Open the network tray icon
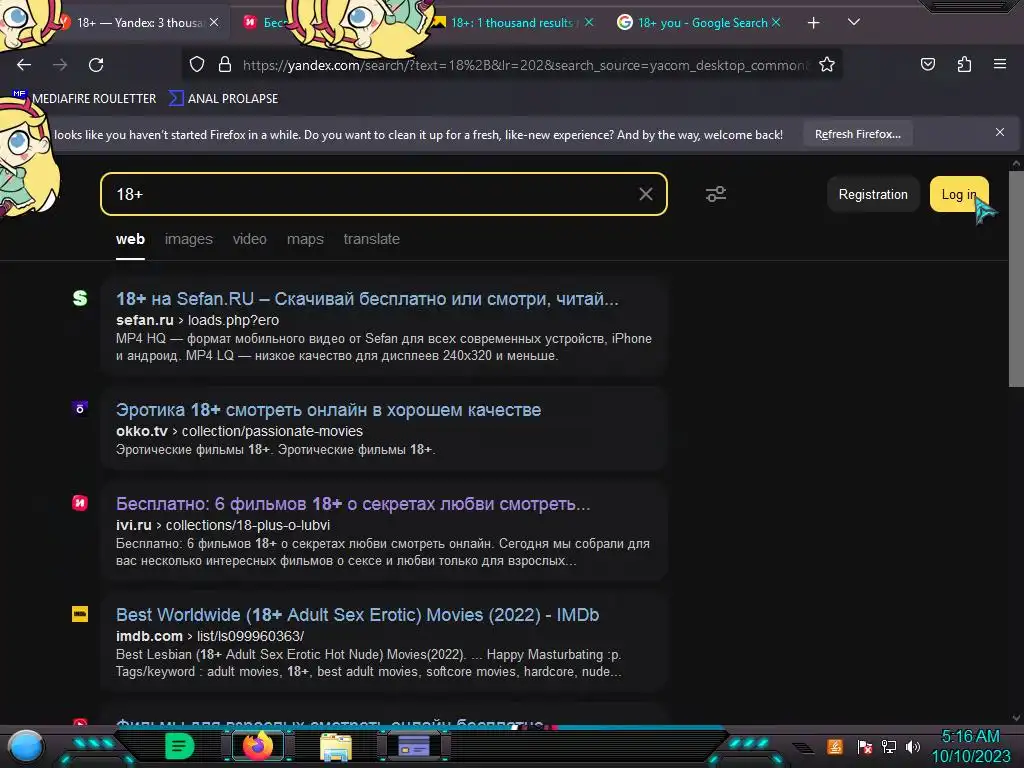The image size is (1024, 768). pyautogui.click(x=888, y=747)
